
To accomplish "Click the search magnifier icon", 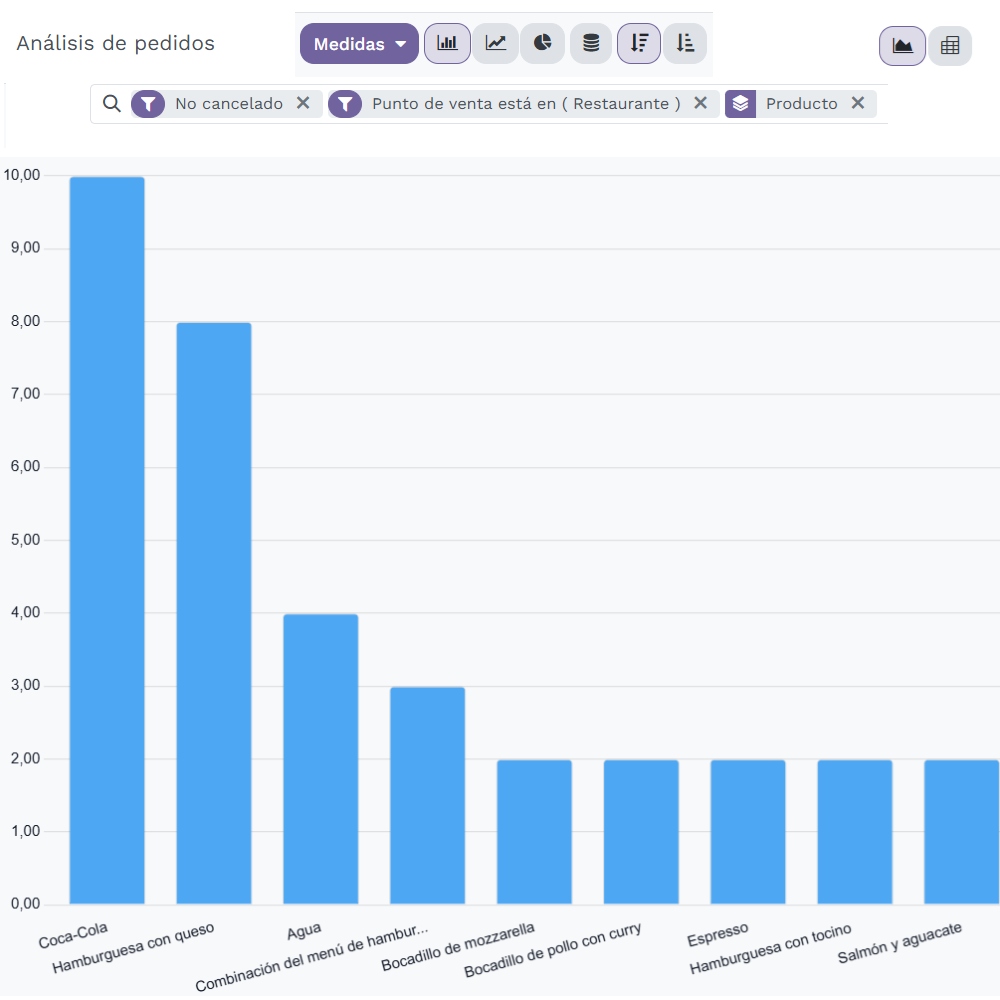I will [112, 104].
